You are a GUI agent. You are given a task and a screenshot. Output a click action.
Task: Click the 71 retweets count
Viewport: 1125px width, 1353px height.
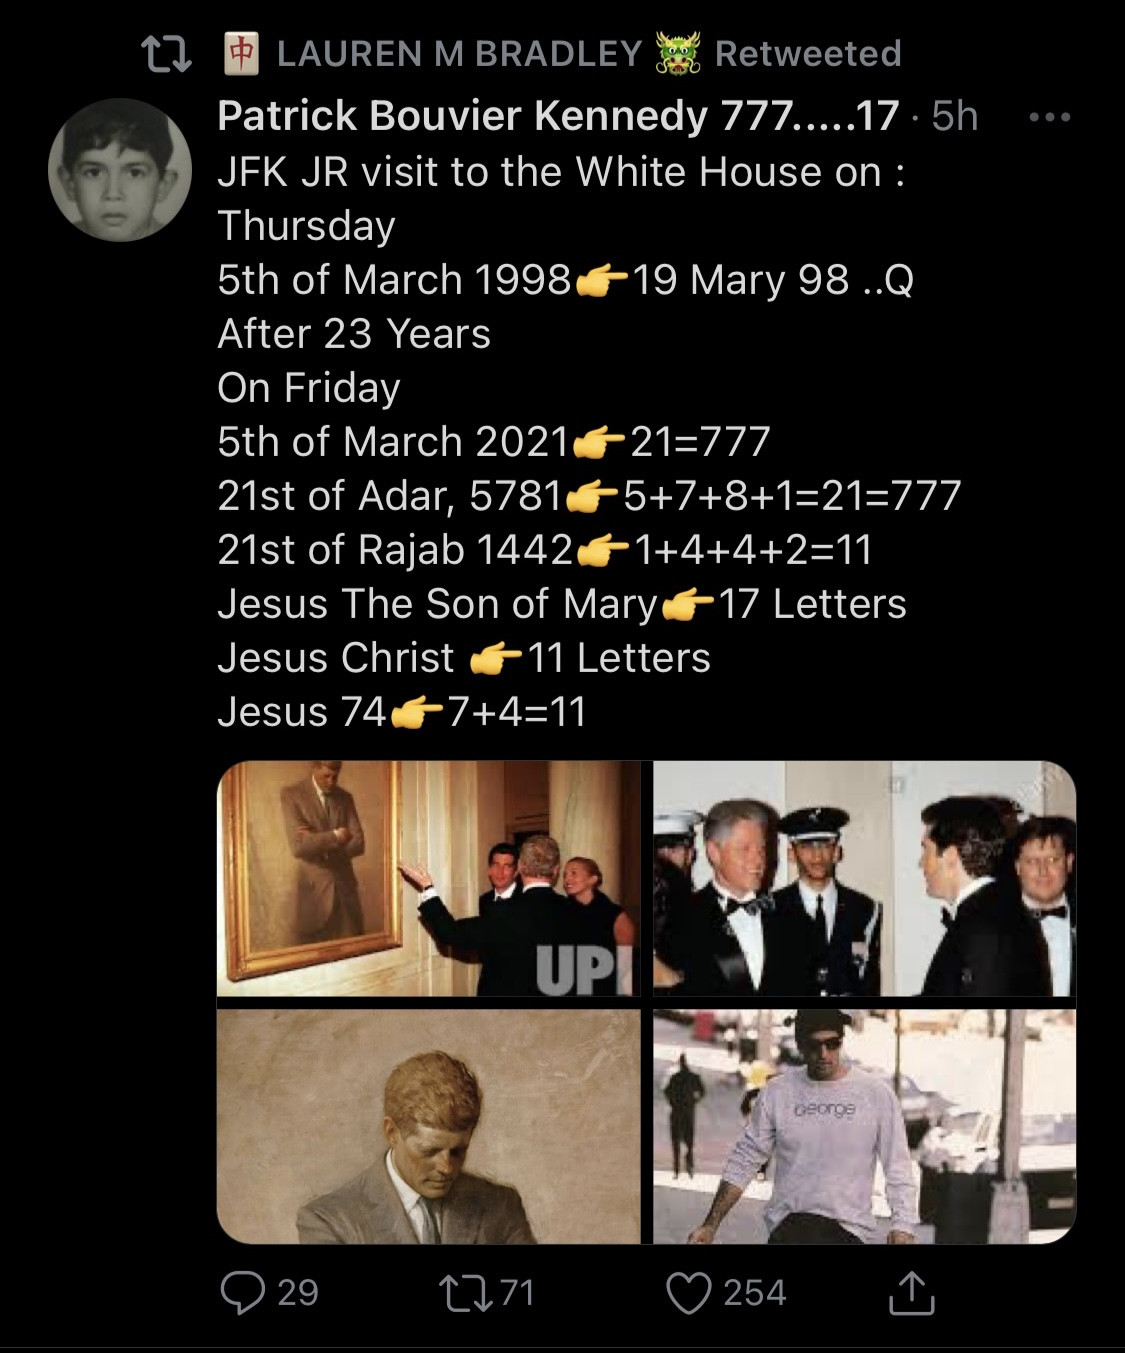coord(517,1292)
